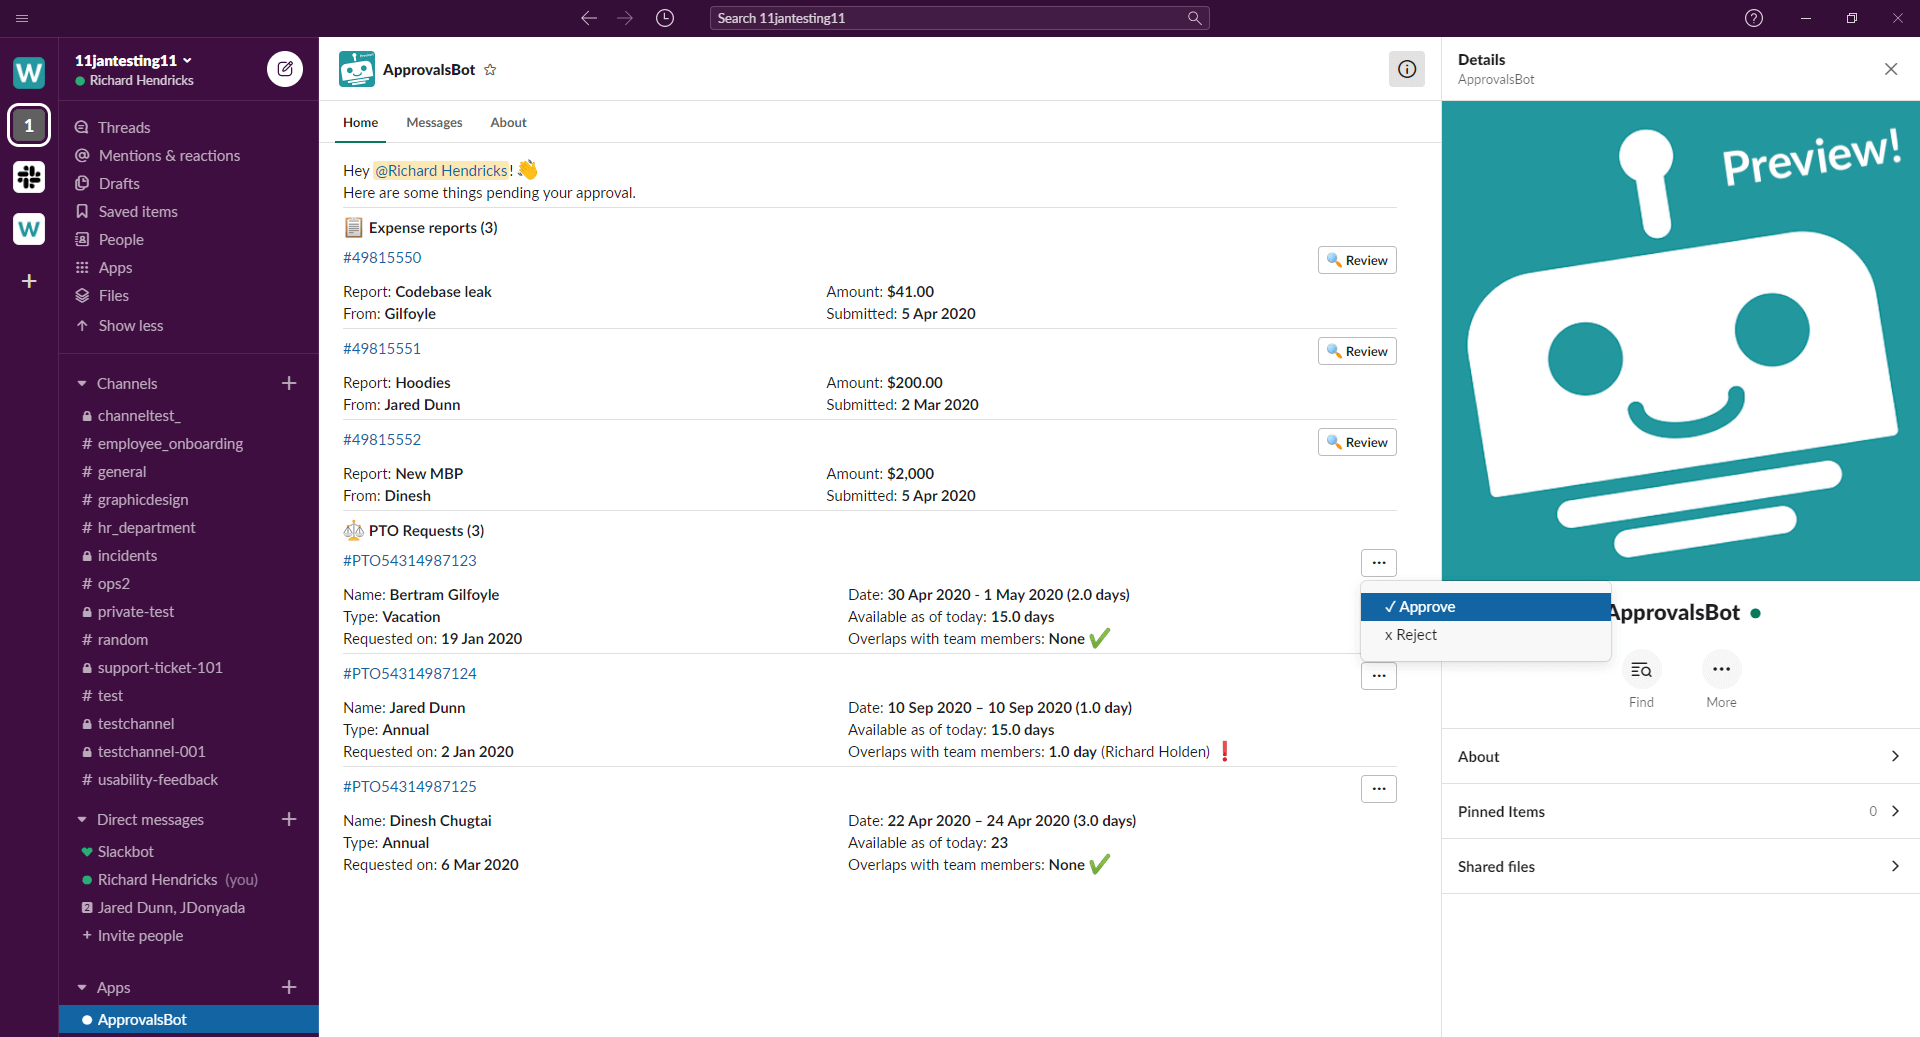Open Find in the ApprovalsBot details panel

click(x=1641, y=670)
